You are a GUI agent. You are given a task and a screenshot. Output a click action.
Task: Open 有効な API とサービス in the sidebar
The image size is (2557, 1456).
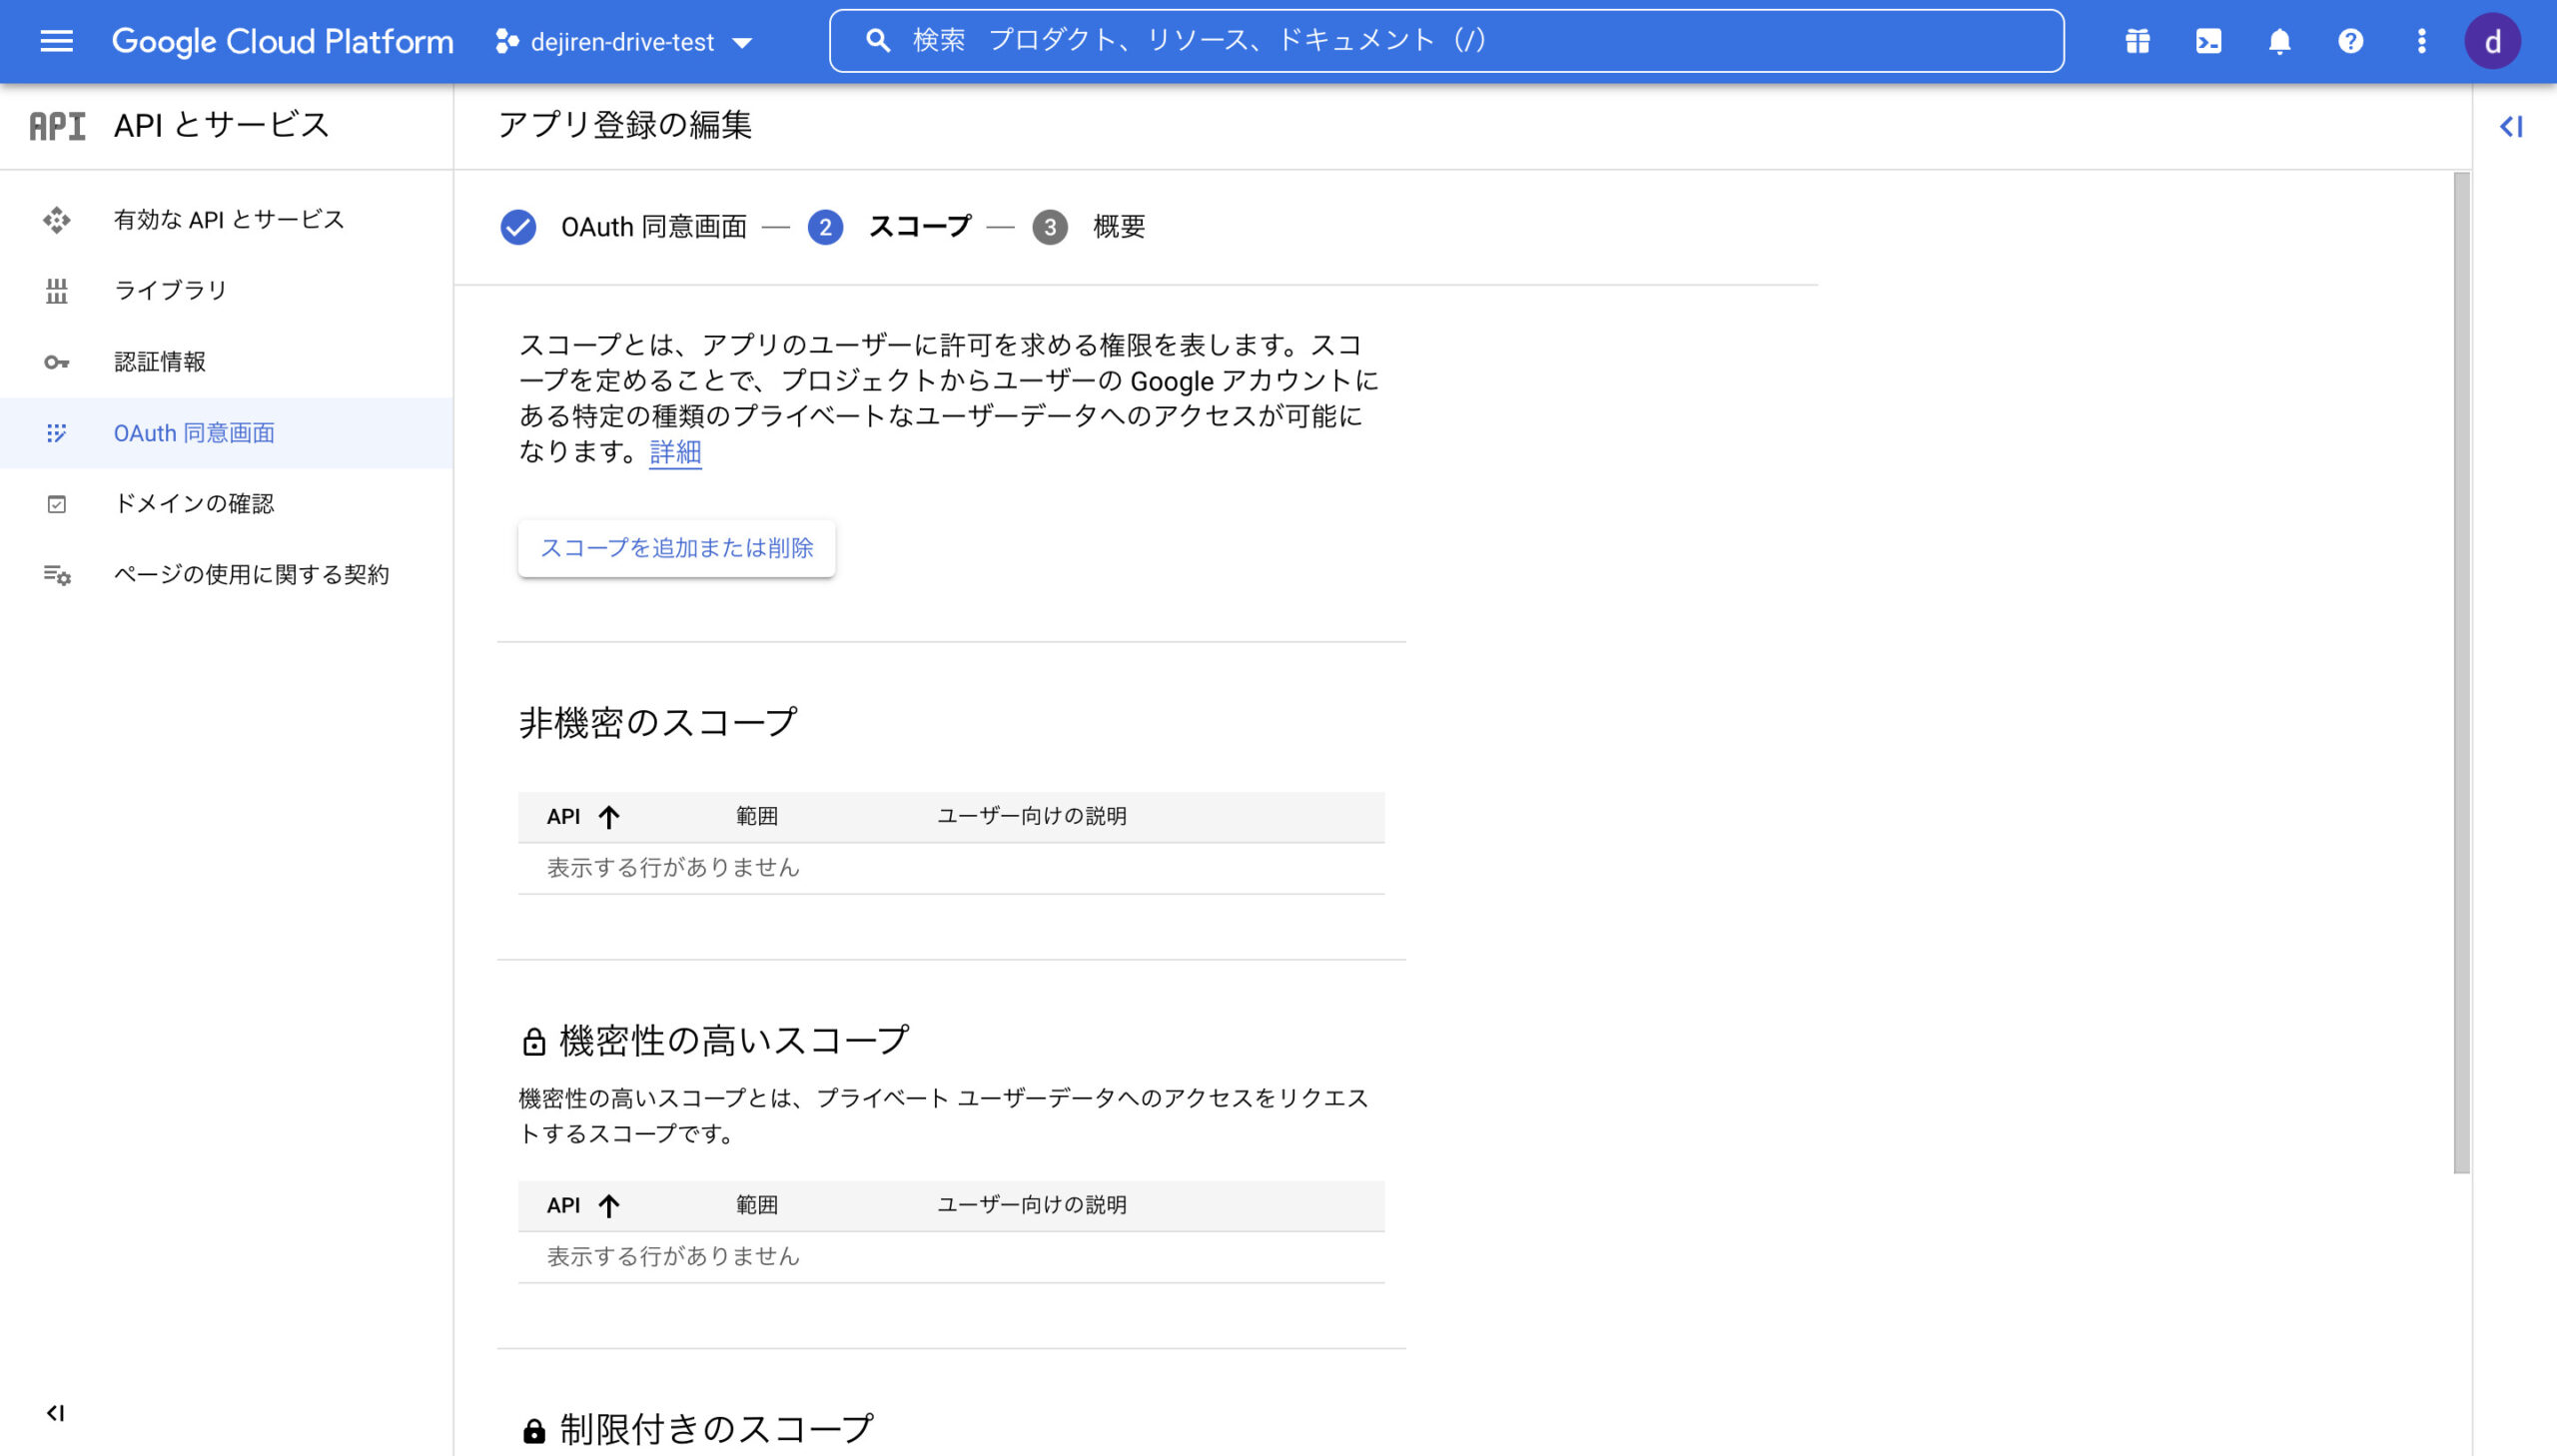(226, 220)
